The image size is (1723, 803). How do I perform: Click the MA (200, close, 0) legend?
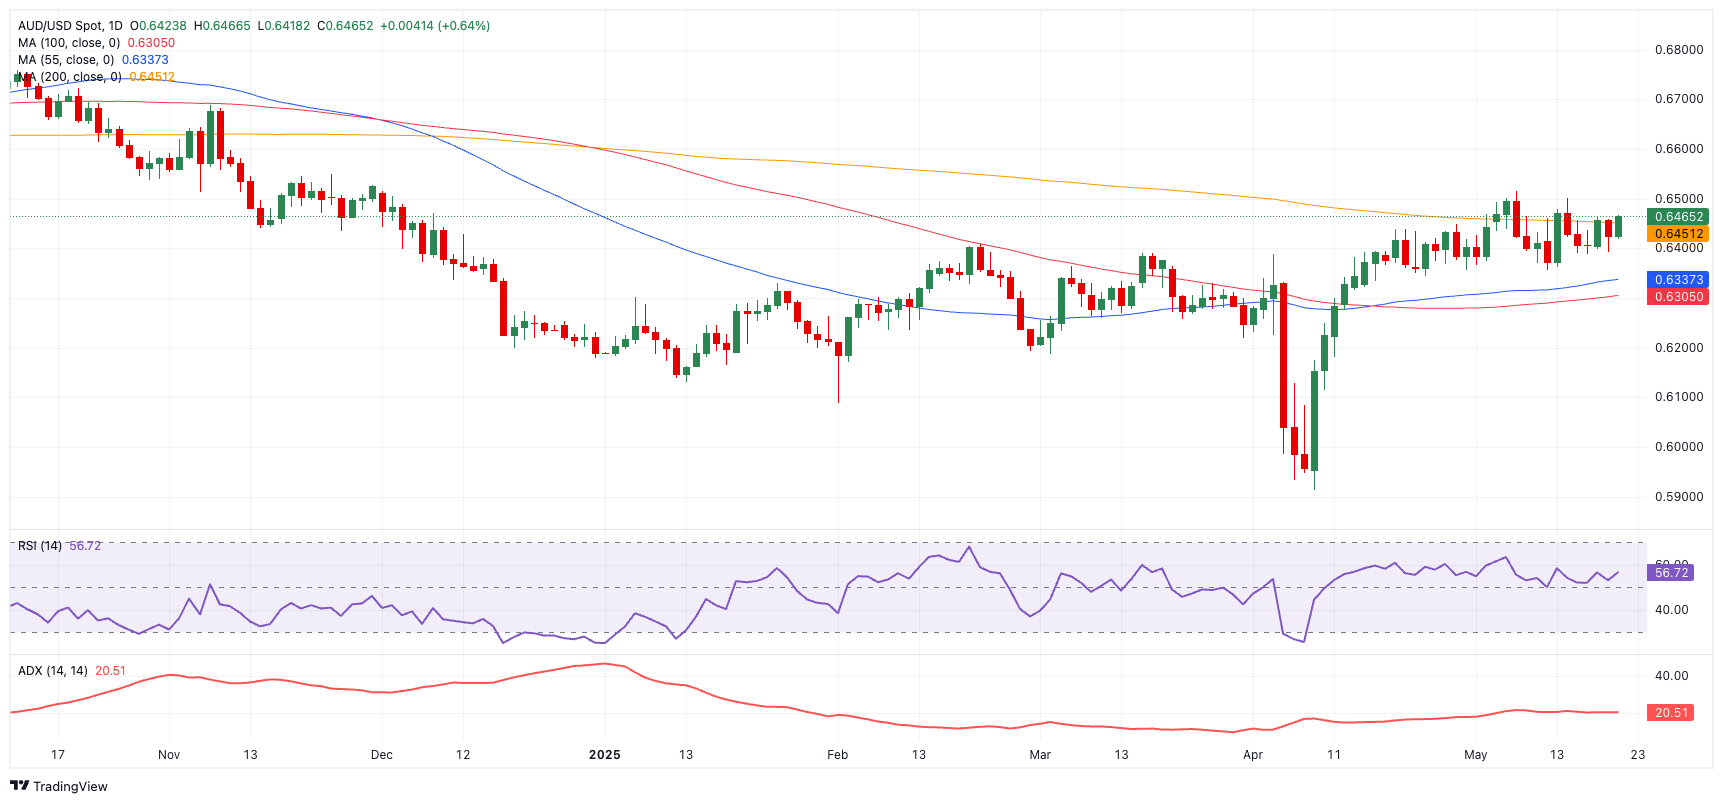click(69, 77)
